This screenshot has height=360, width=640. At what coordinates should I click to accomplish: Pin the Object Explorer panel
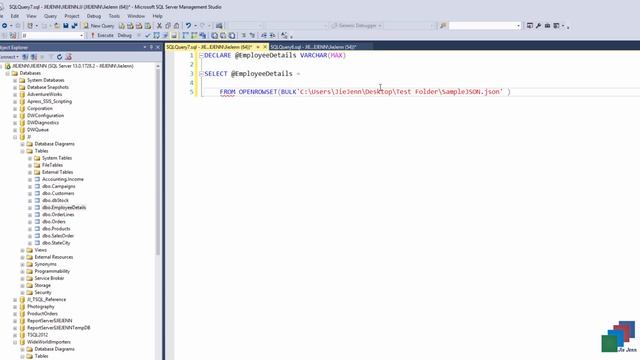151,47
